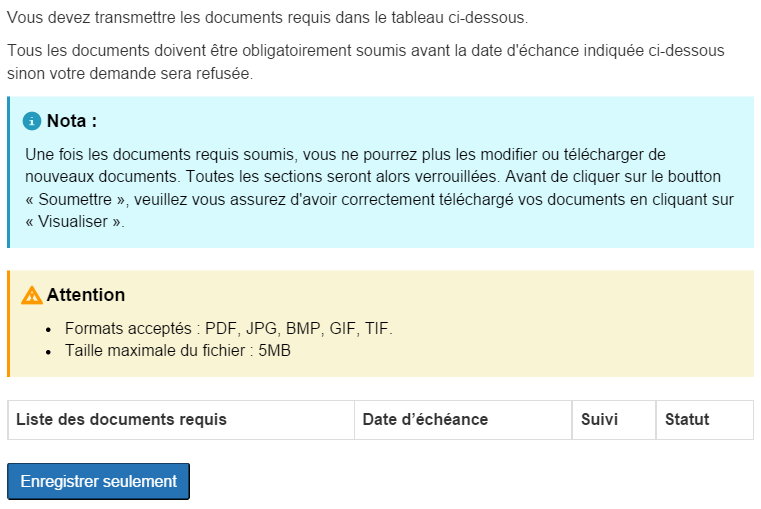
Task: Click the Suivi column header
Action: (599, 419)
